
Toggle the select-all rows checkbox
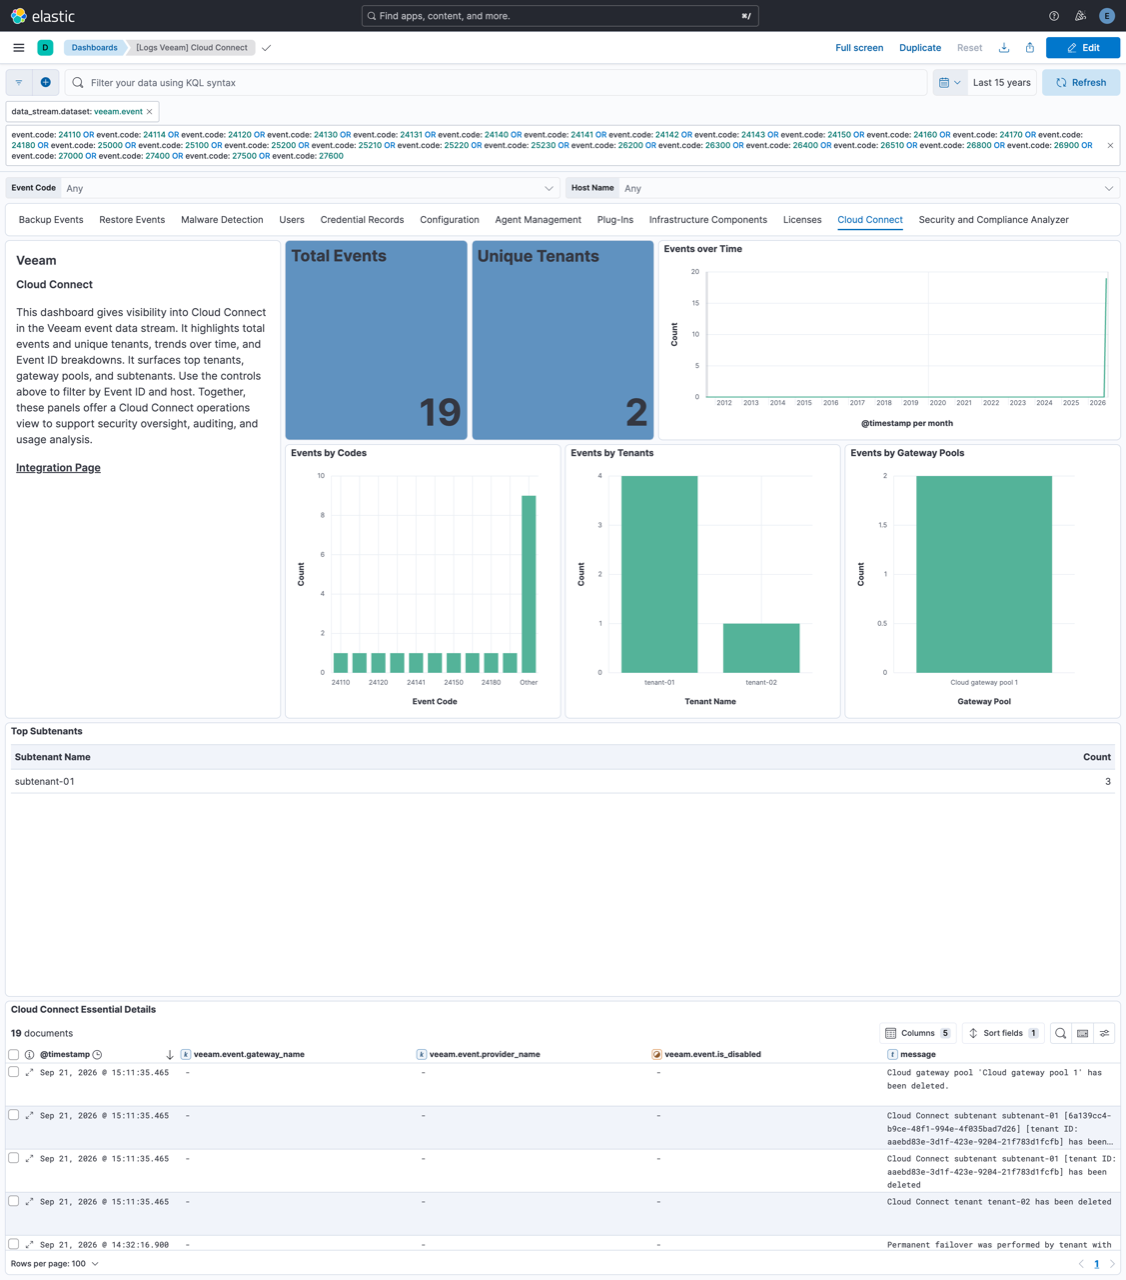(x=14, y=1054)
